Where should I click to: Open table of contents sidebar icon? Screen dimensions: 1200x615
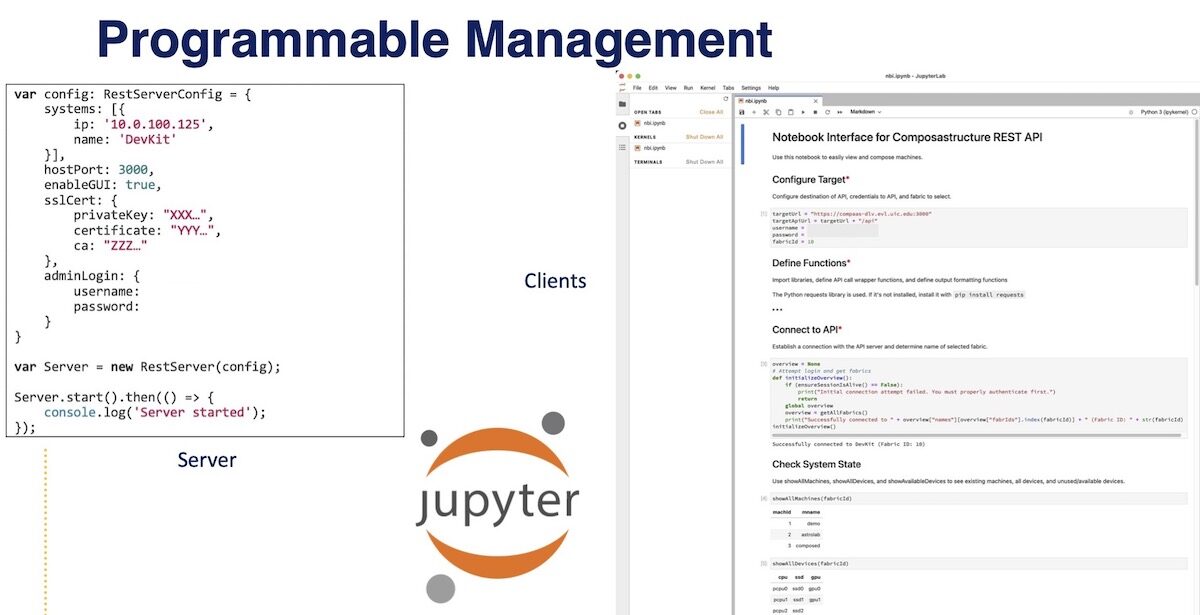[x=622, y=147]
